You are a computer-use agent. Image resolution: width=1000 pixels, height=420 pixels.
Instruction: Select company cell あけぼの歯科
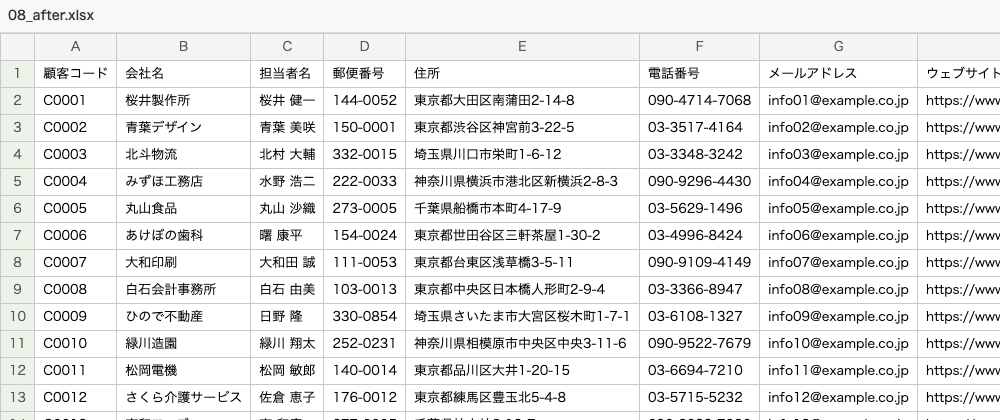(x=184, y=236)
